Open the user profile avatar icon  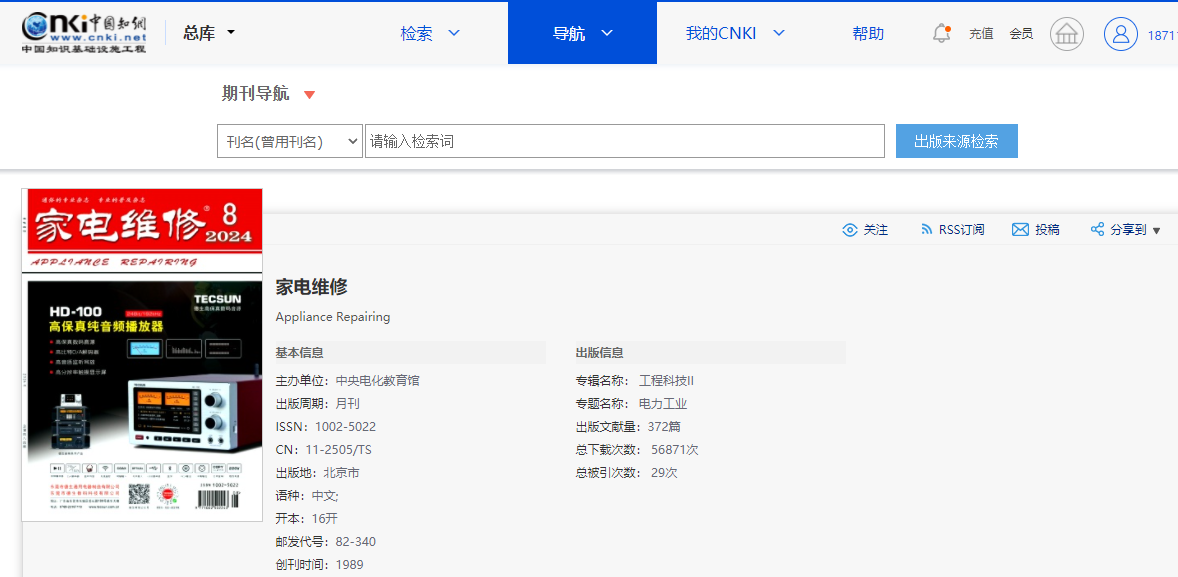pyautogui.click(x=1121, y=34)
